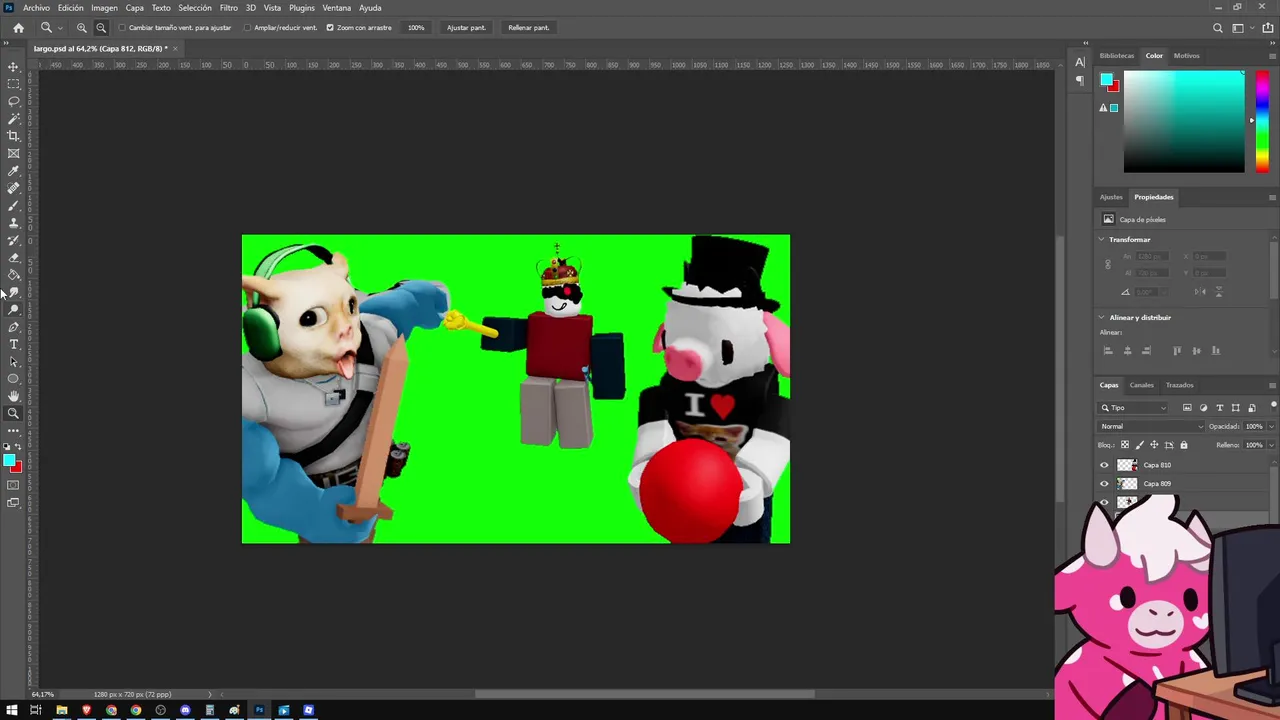Select the Eraser tool
The image size is (1280, 720).
click(x=14, y=257)
